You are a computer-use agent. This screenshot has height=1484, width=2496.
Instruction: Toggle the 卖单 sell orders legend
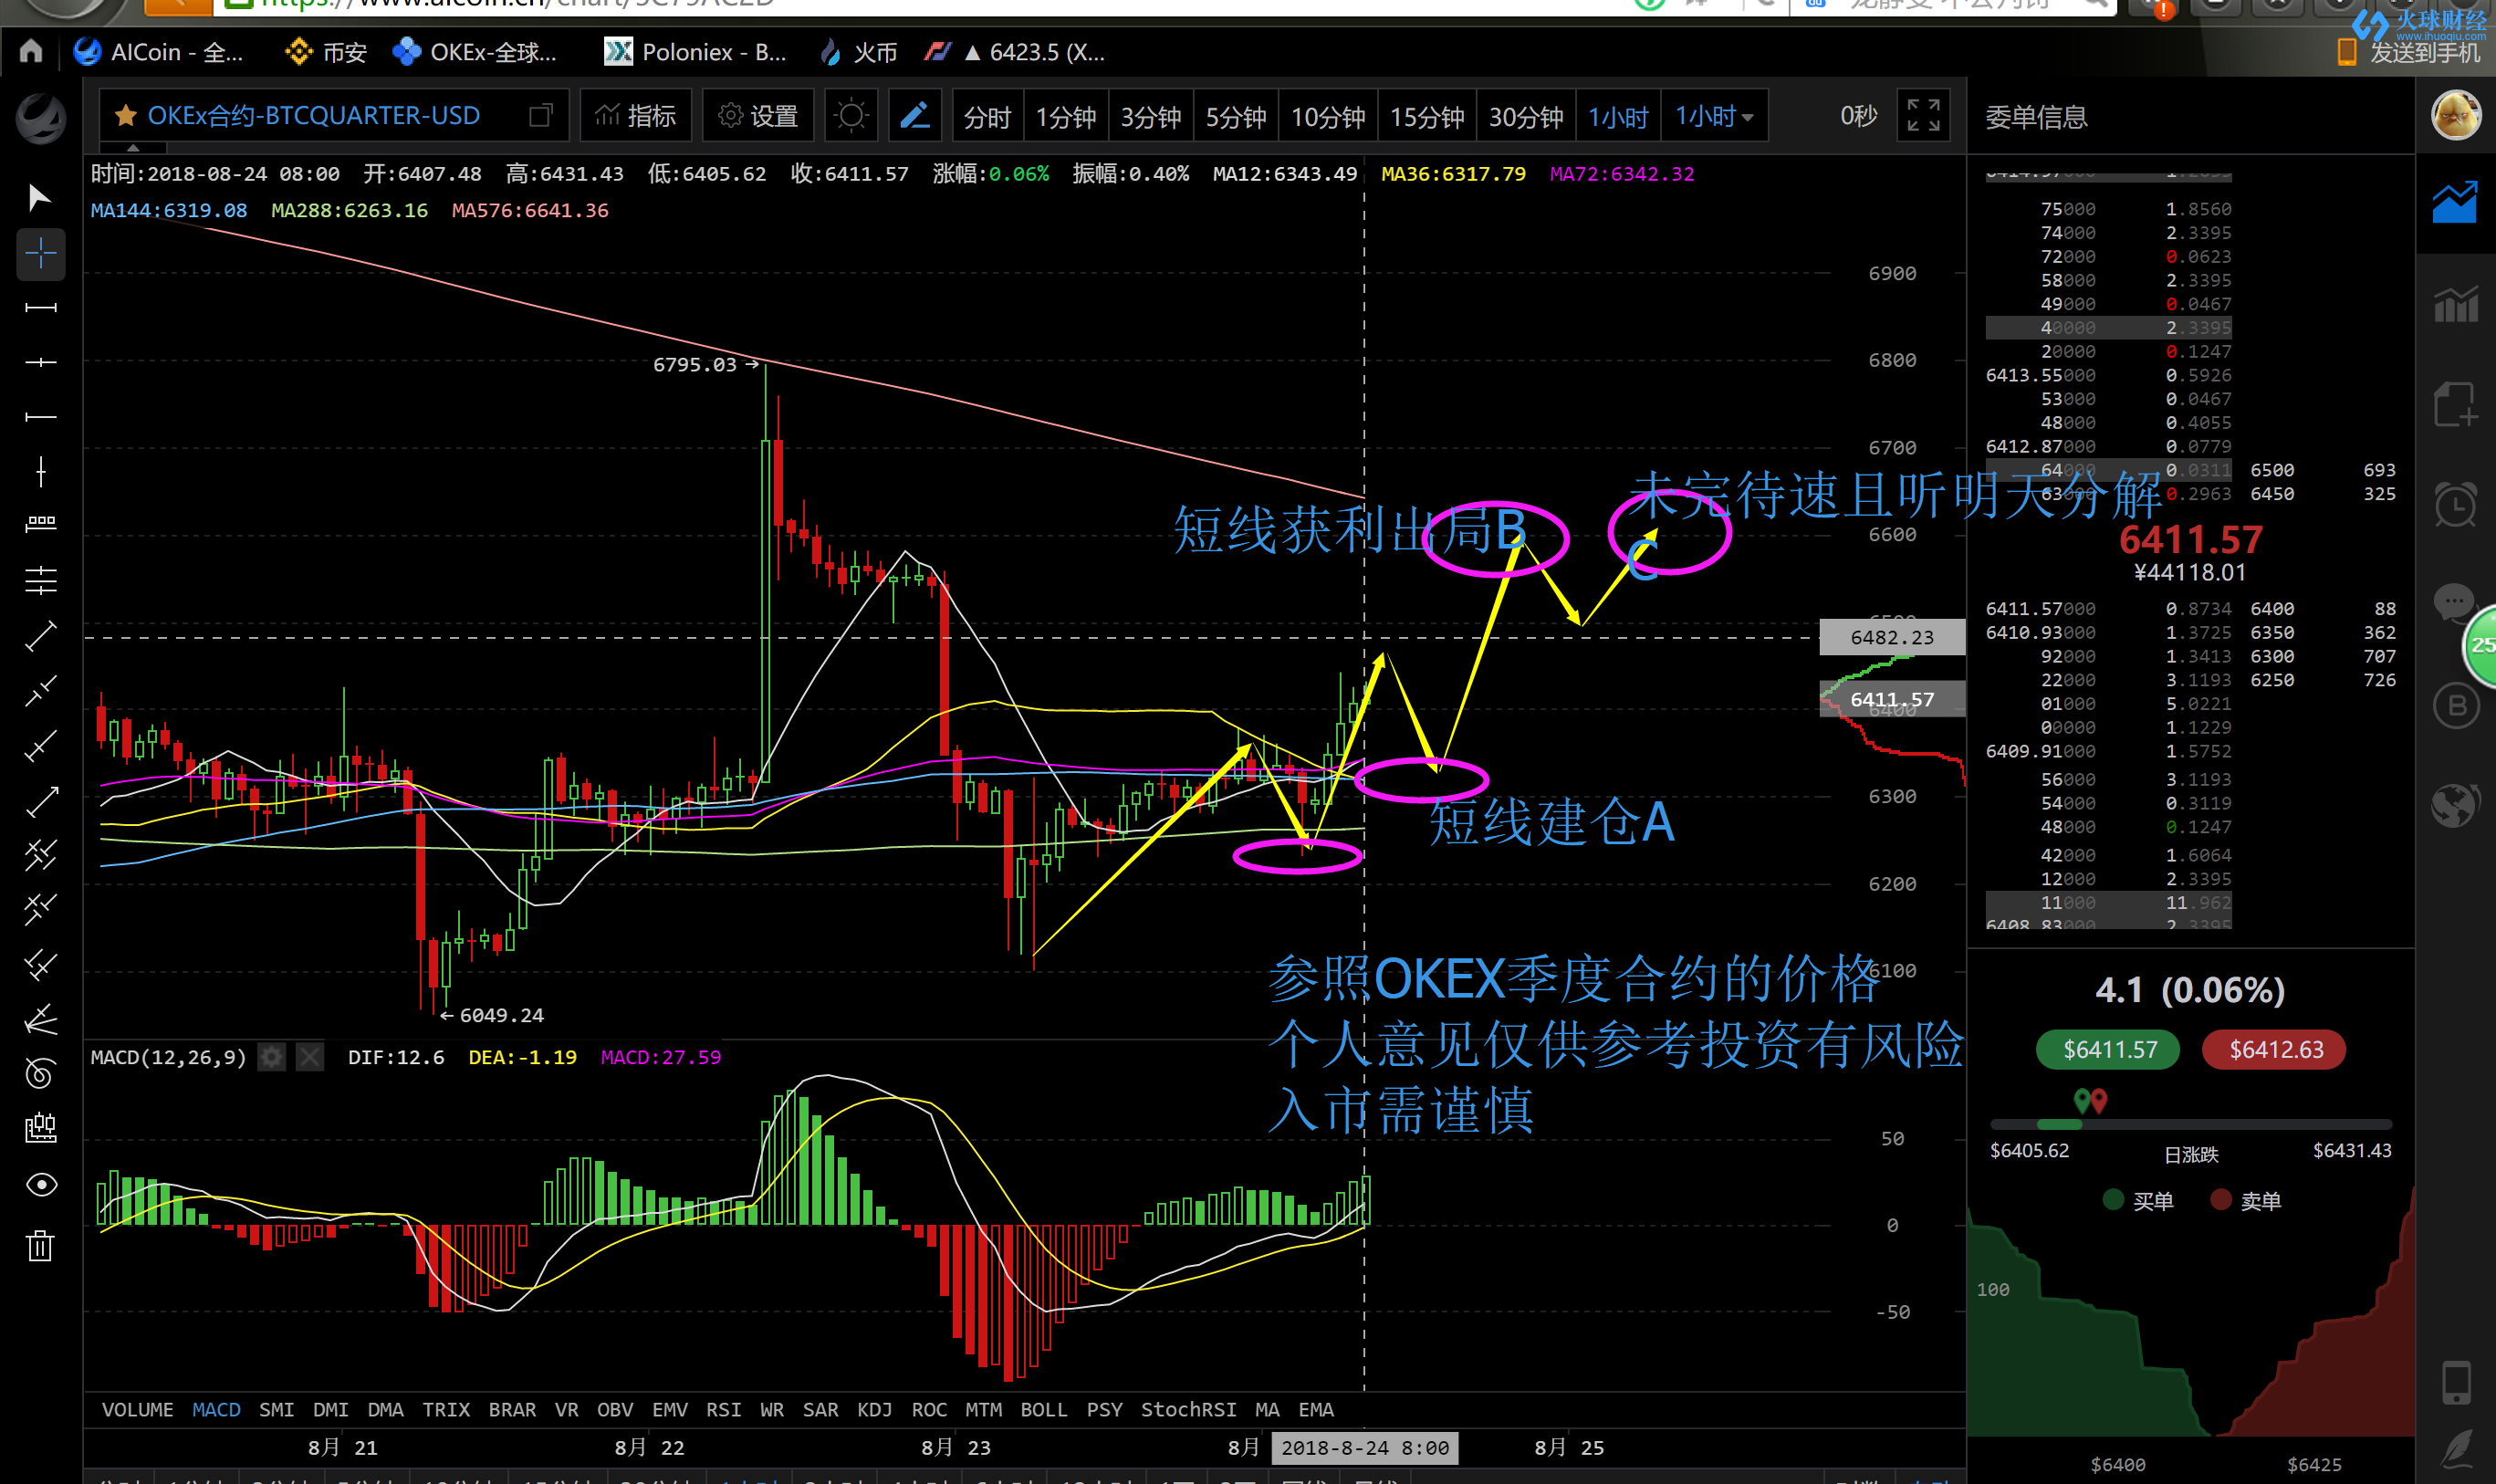tap(2246, 1200)
